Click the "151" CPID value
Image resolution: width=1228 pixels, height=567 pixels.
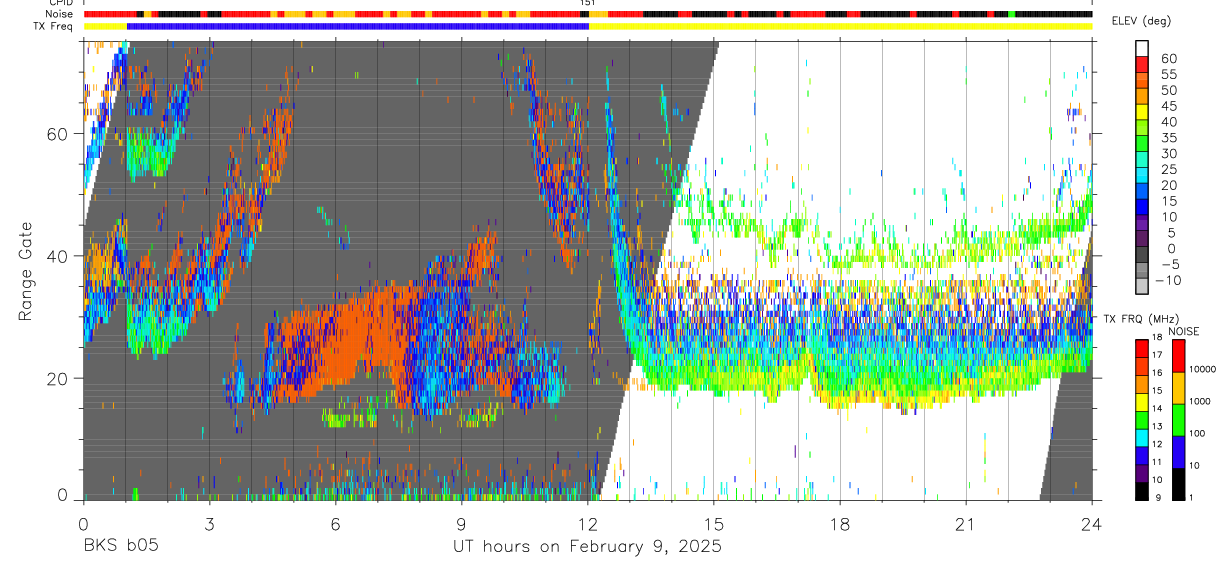588,3
